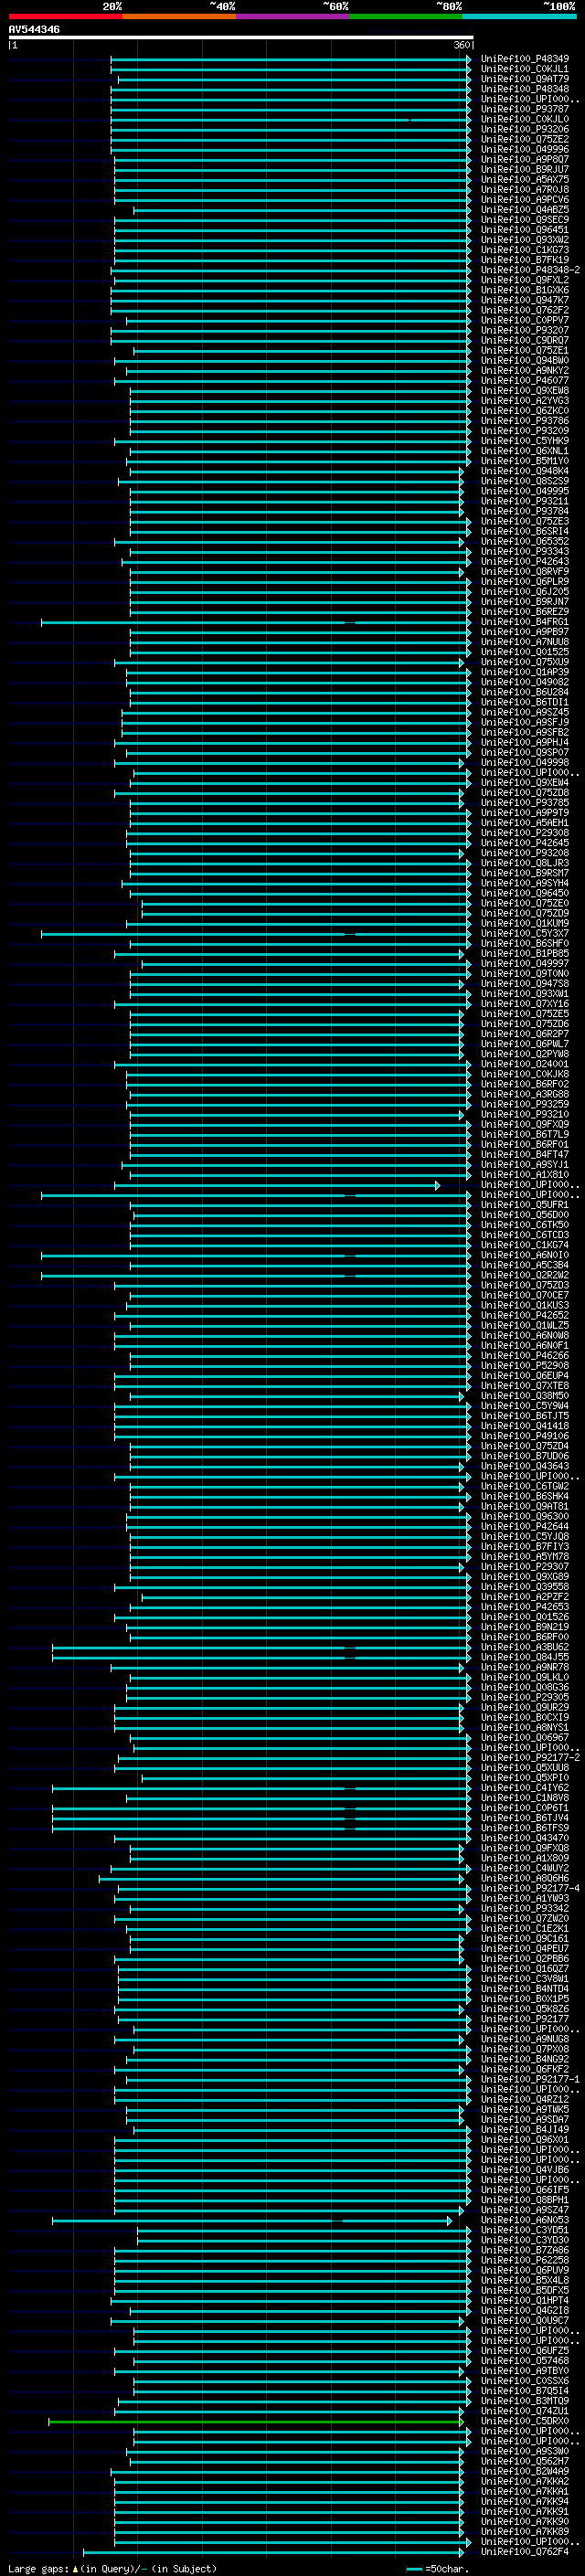Click the purple ~60% identity legend segment
The height and width of the screenshot is (2576, 585).
[292, 16]
